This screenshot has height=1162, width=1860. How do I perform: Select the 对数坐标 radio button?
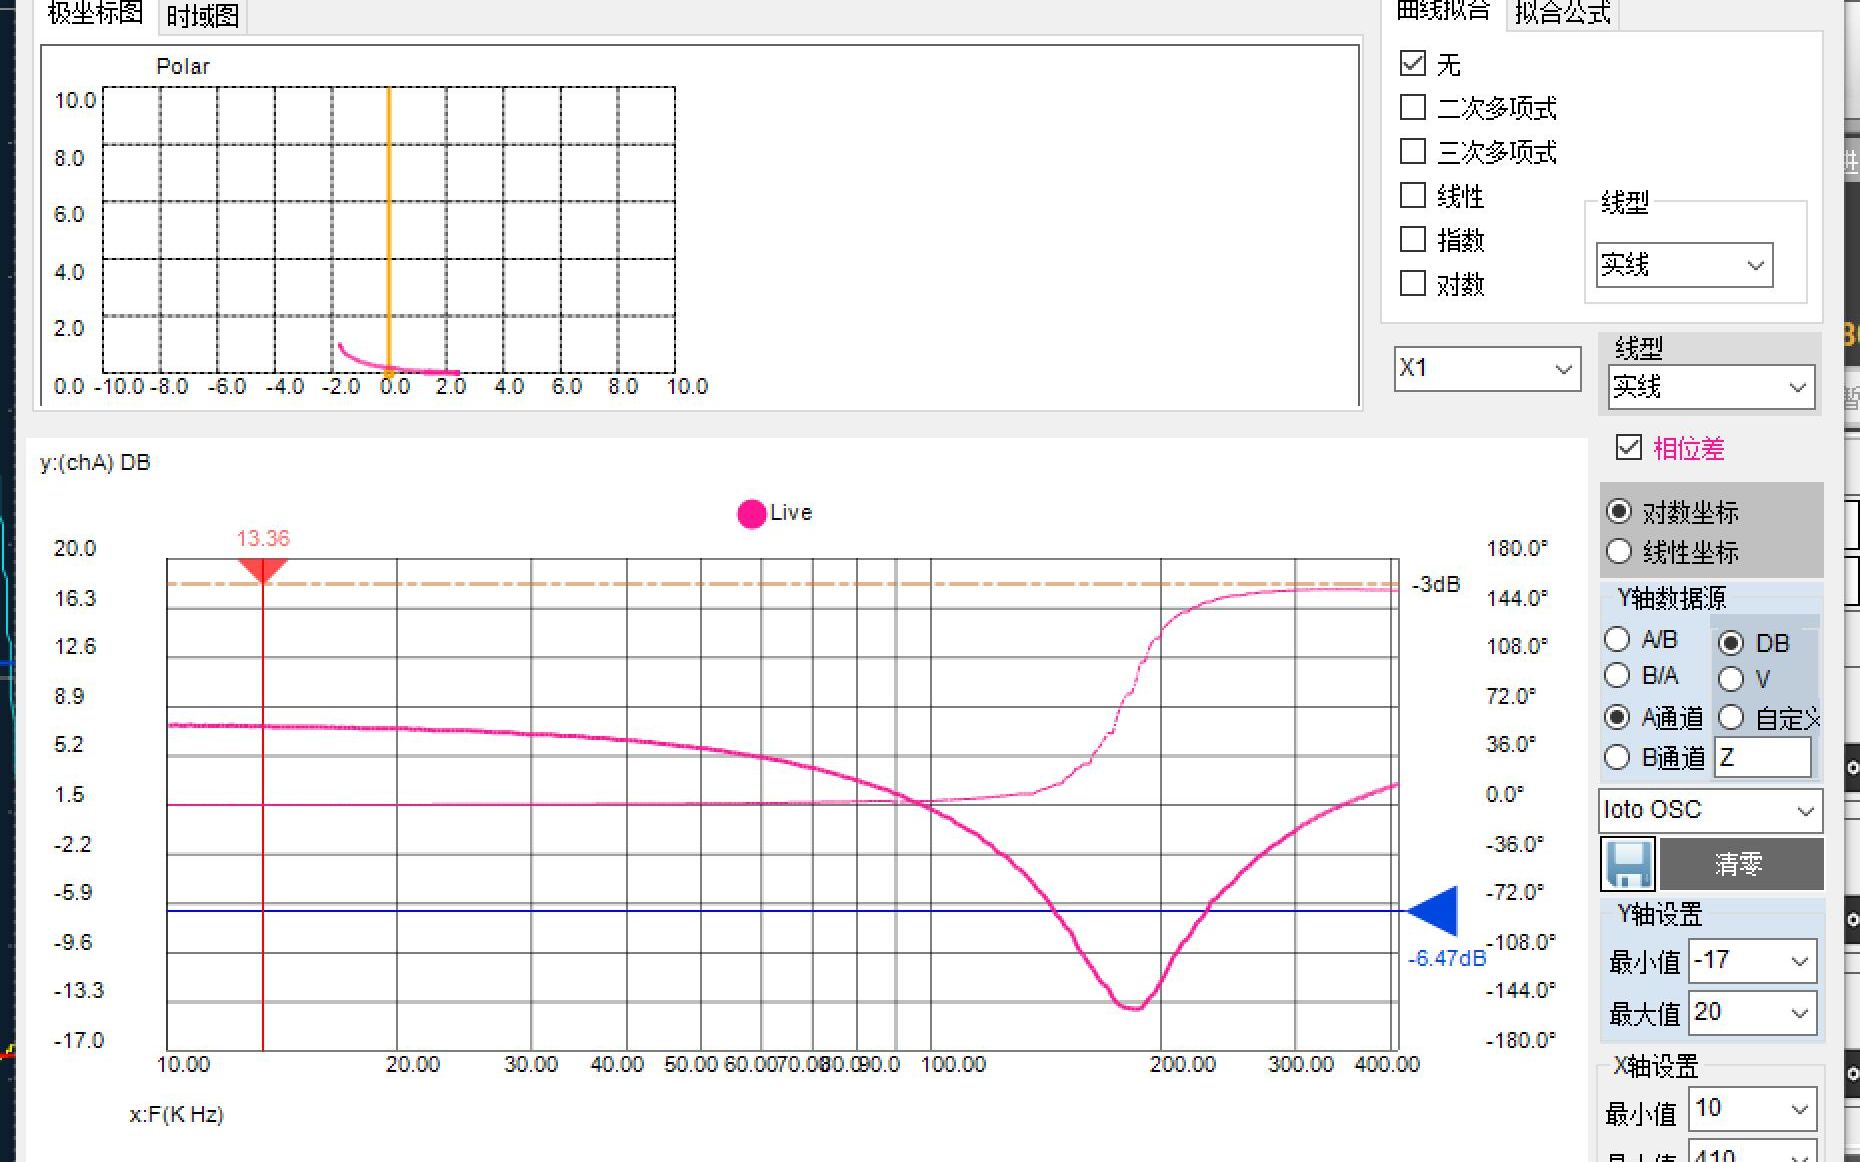[x=1618, y=511]
